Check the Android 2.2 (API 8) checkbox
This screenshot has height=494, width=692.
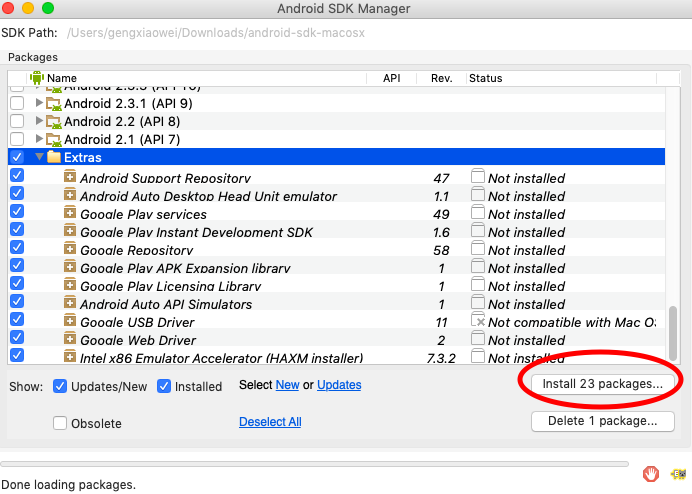17,121
